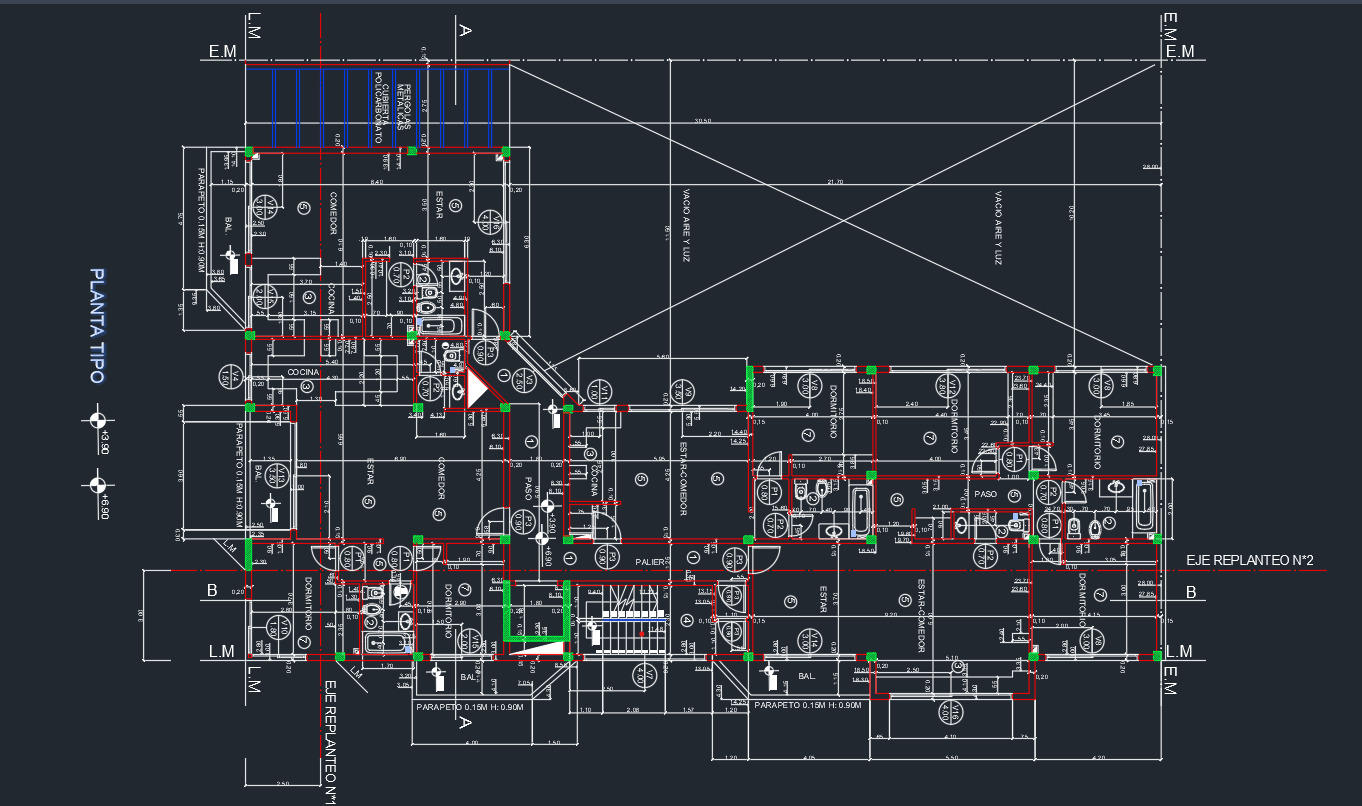Click the 30.50 overall dimension text
The height and width of the screenshot is (806, 1362).
[x=702, y=121]
